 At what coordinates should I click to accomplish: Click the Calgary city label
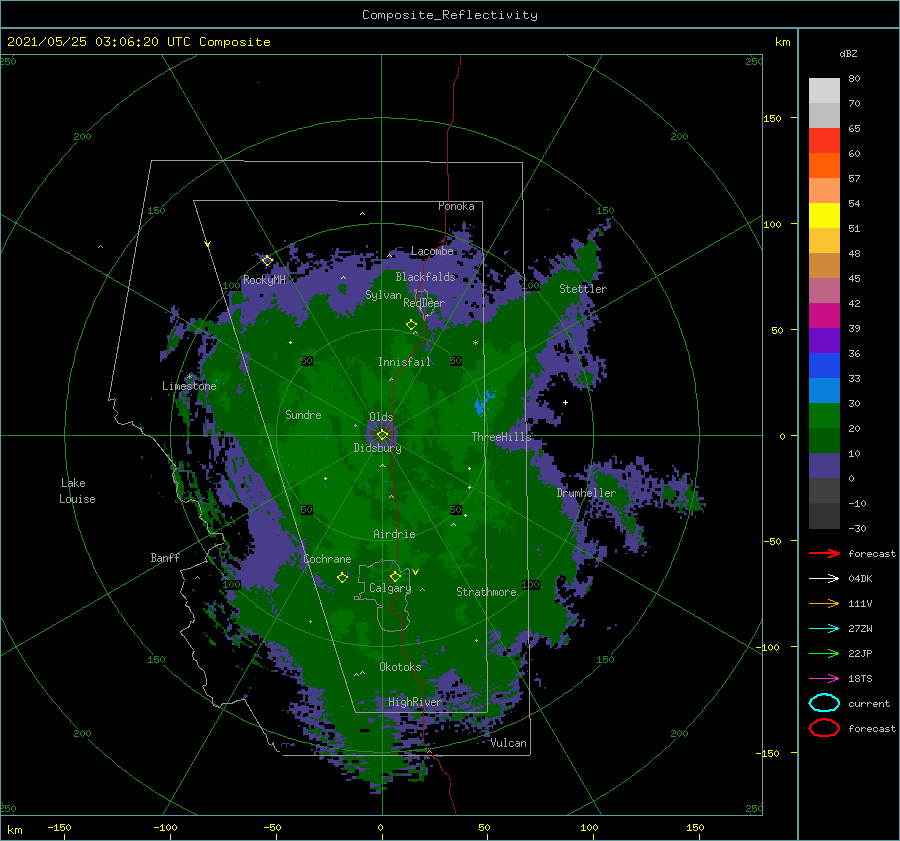pos(390,588)
